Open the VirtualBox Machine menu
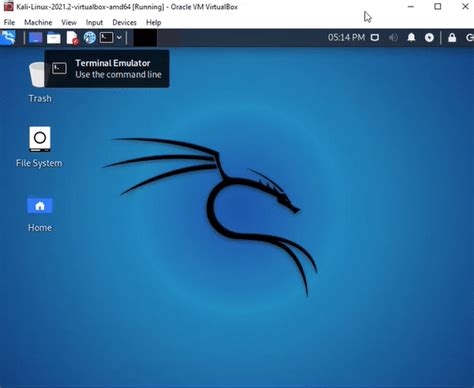 coord(38,22)
